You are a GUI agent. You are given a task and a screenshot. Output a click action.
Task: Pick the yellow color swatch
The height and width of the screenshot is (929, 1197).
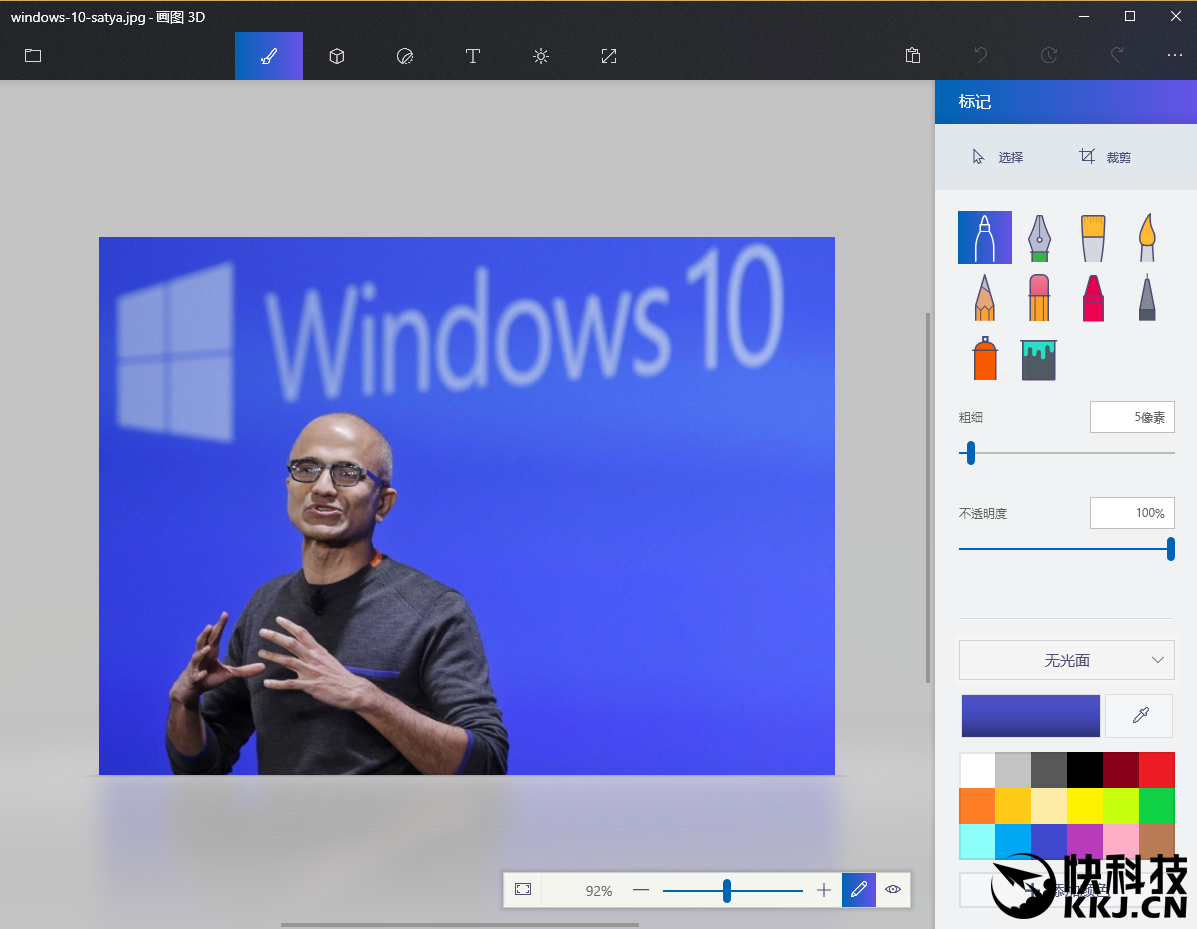coord(1084,805)
